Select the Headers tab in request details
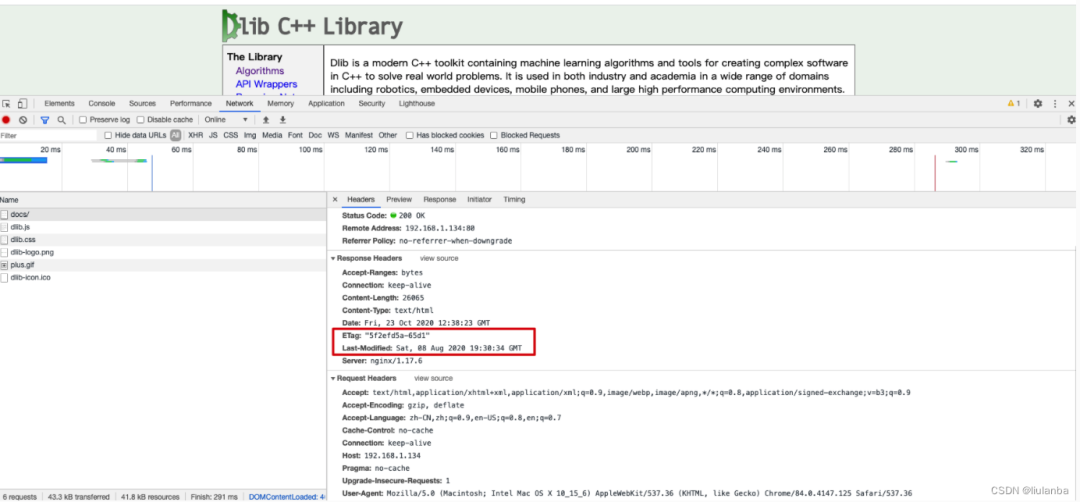The width and height of the screenshot is (1080, 502). tap(361, 200)
